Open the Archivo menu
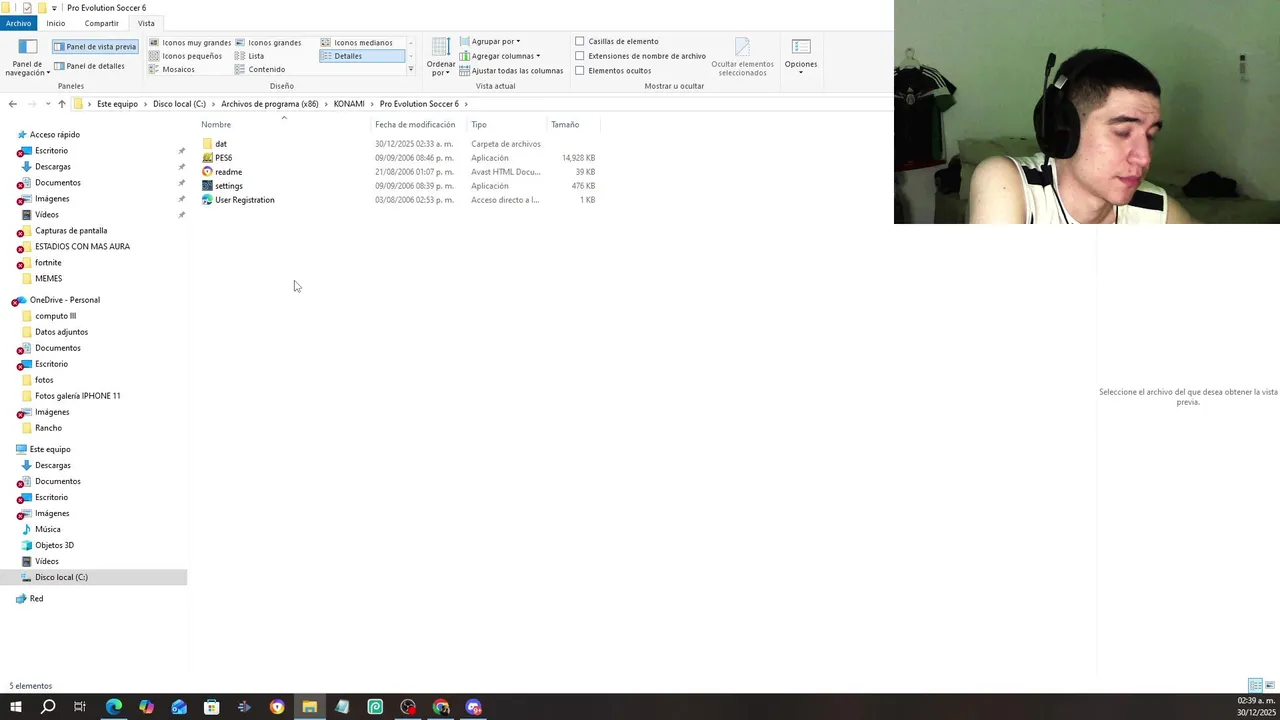This screenshot has width=1280, height=720. (x=18, y=23)
